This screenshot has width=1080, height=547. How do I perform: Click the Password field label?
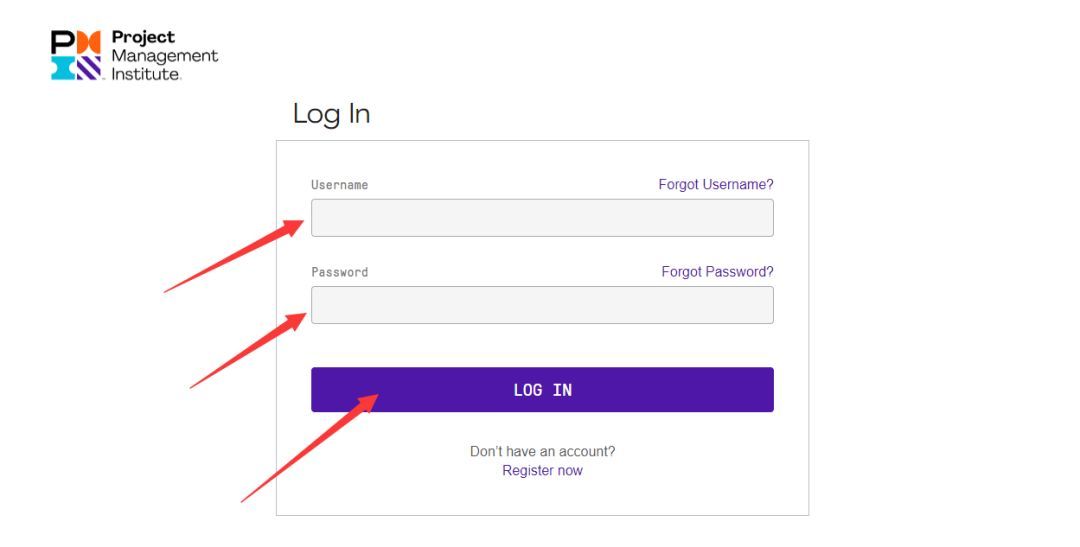pyautogui.click(x=339, y=272)
